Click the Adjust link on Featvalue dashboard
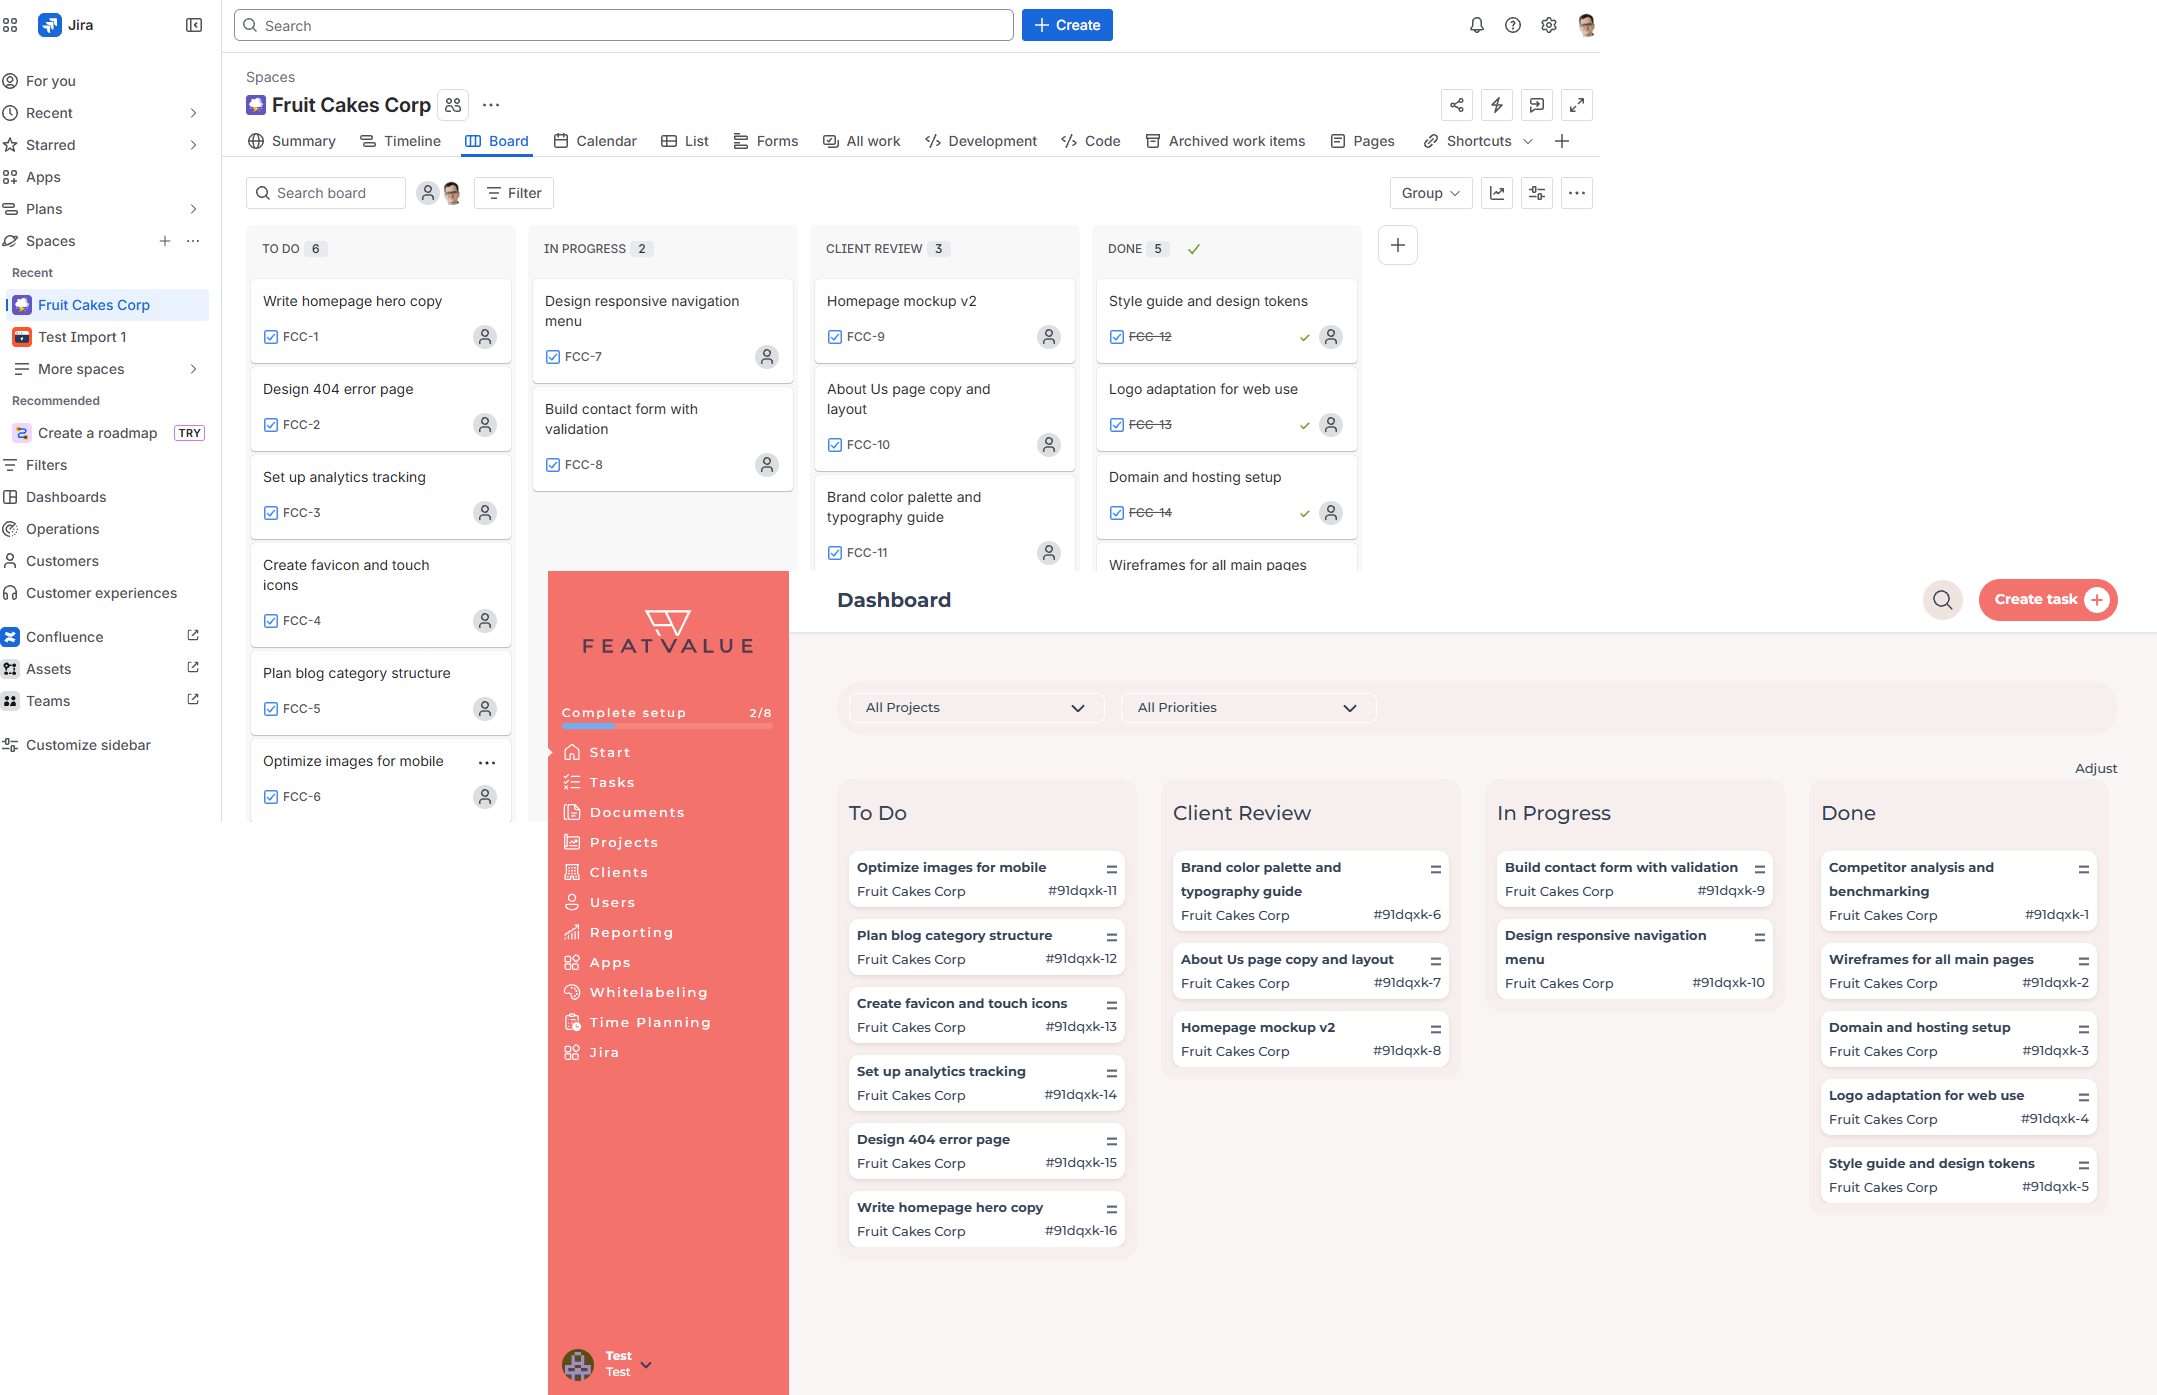 pyautogui.click(x=2096, y=768)
